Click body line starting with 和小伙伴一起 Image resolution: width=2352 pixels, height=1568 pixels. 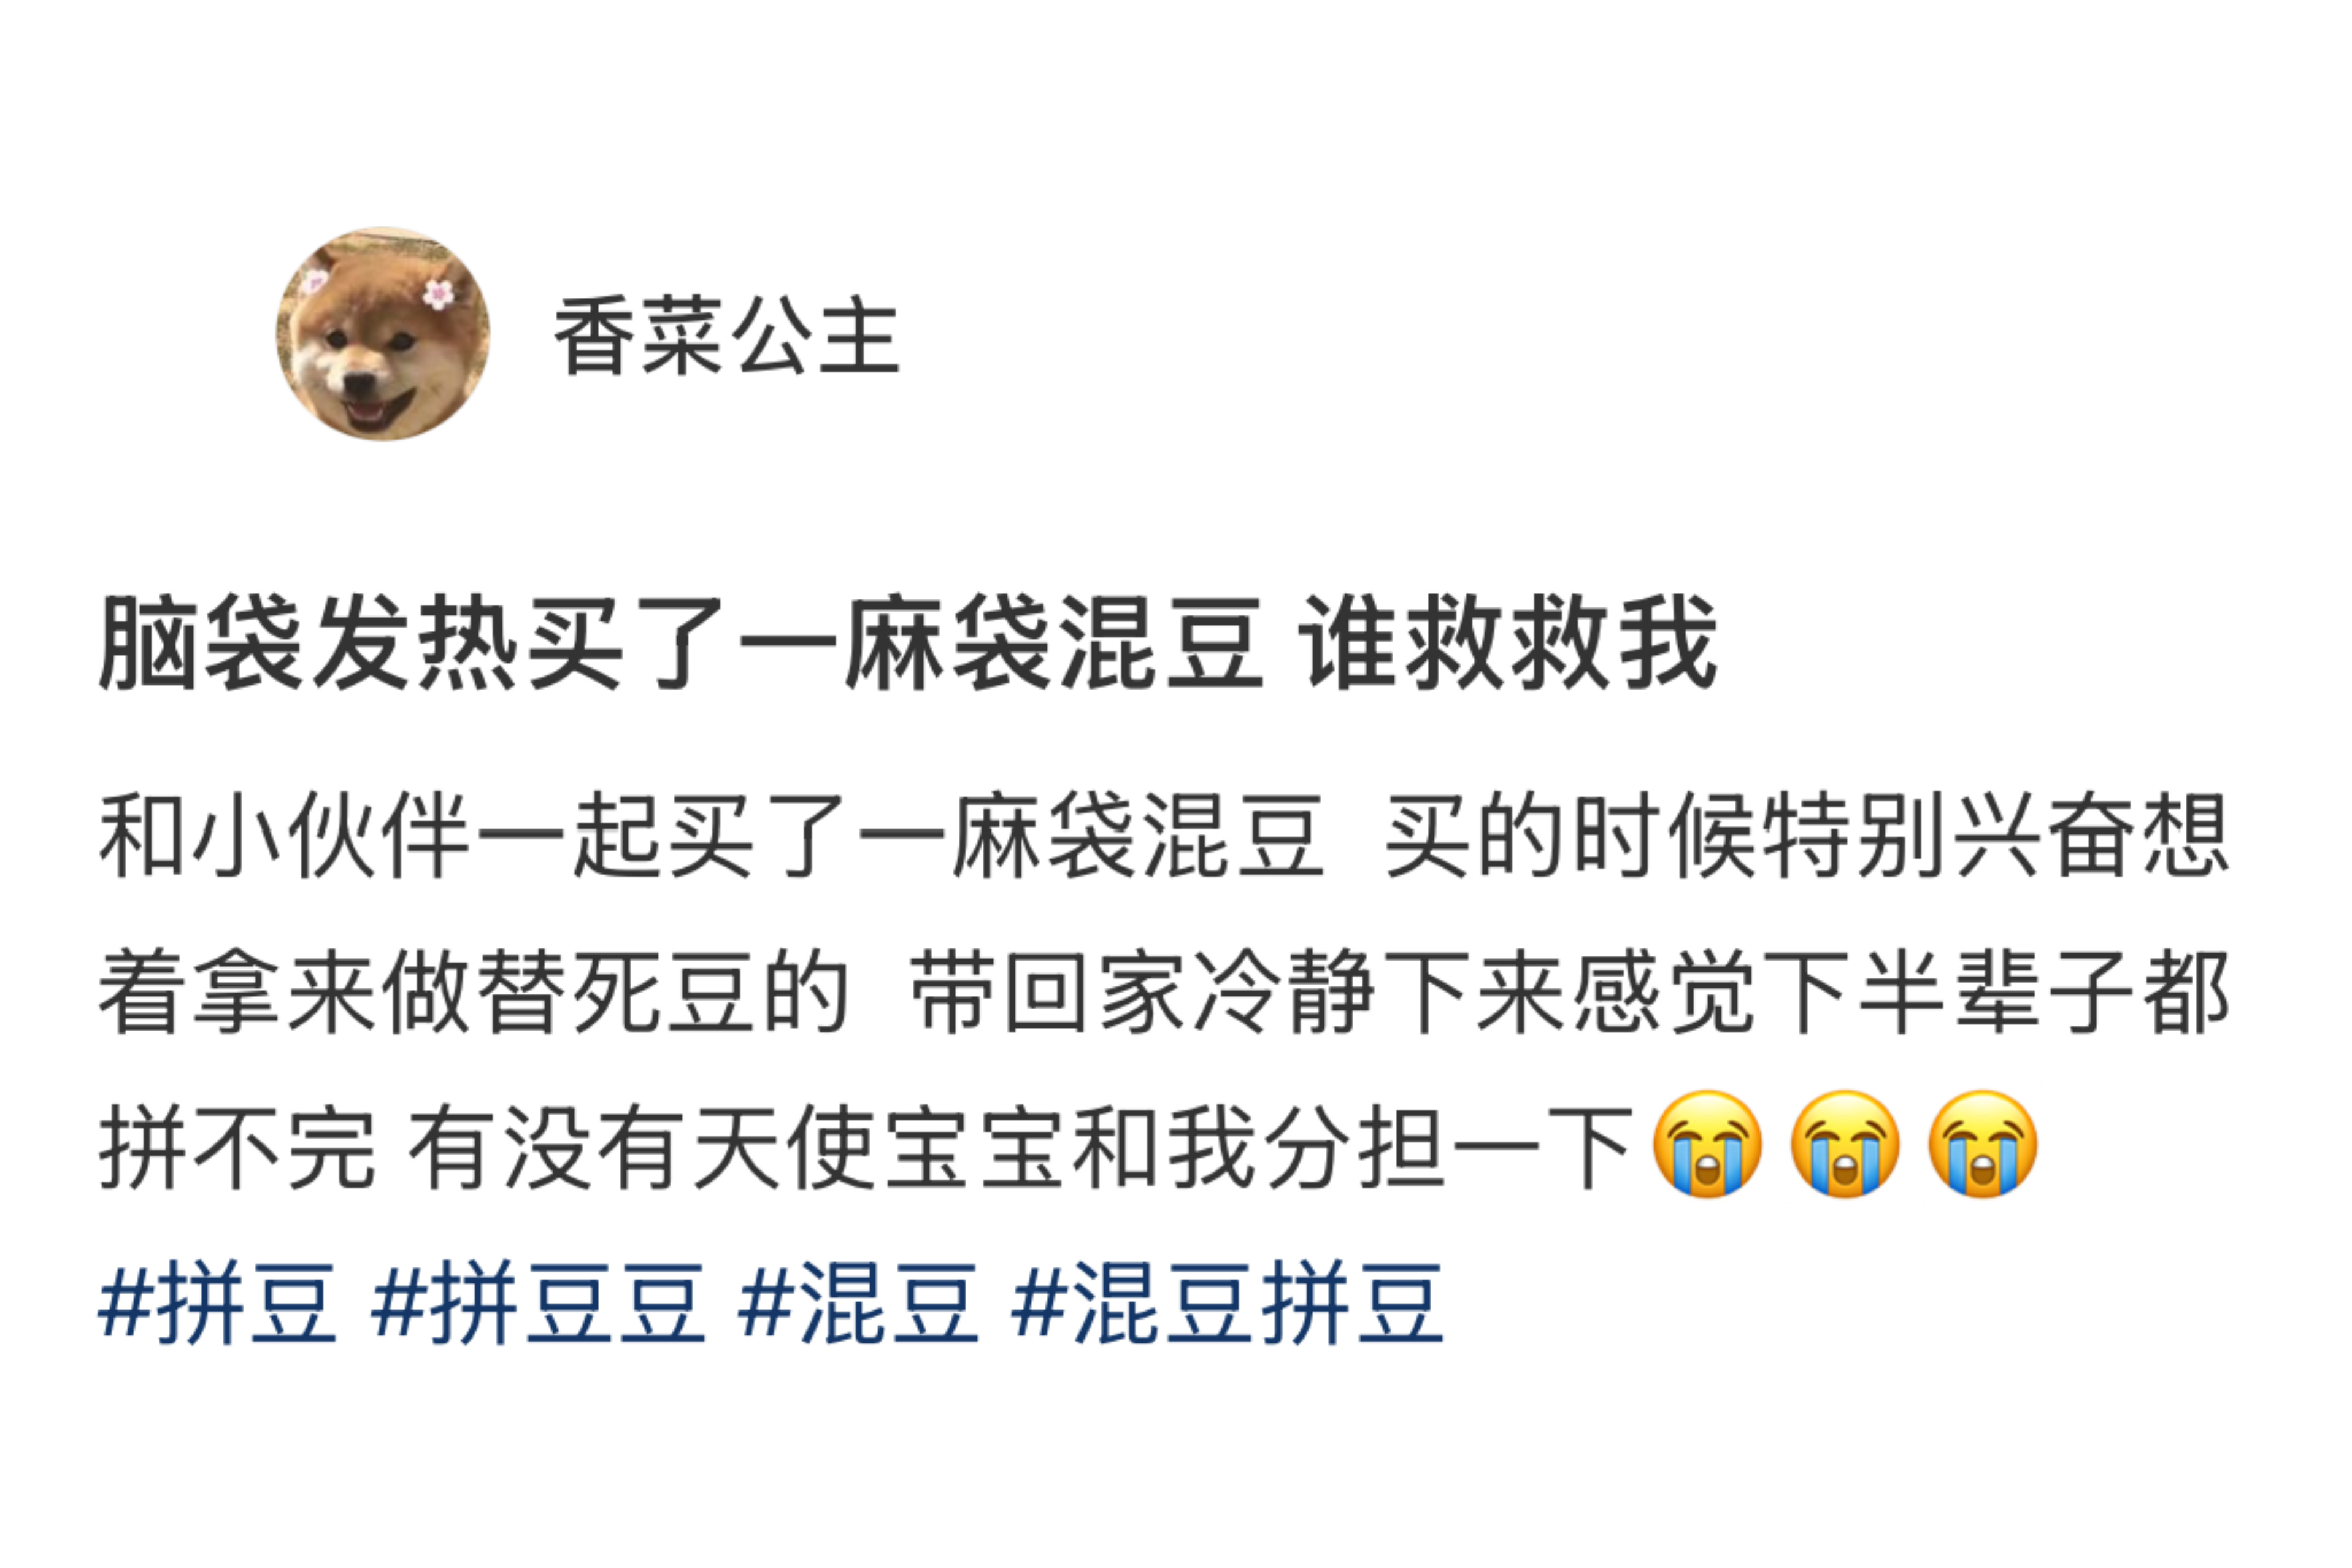tap(1164, 836)
